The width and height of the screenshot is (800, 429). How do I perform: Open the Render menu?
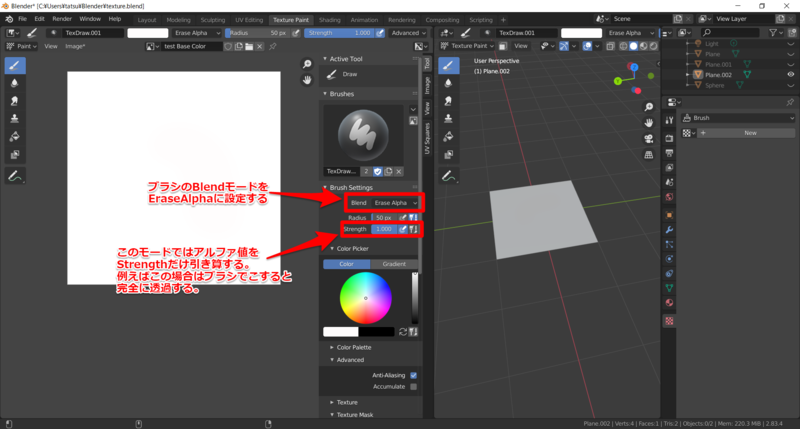coord(62,19)
